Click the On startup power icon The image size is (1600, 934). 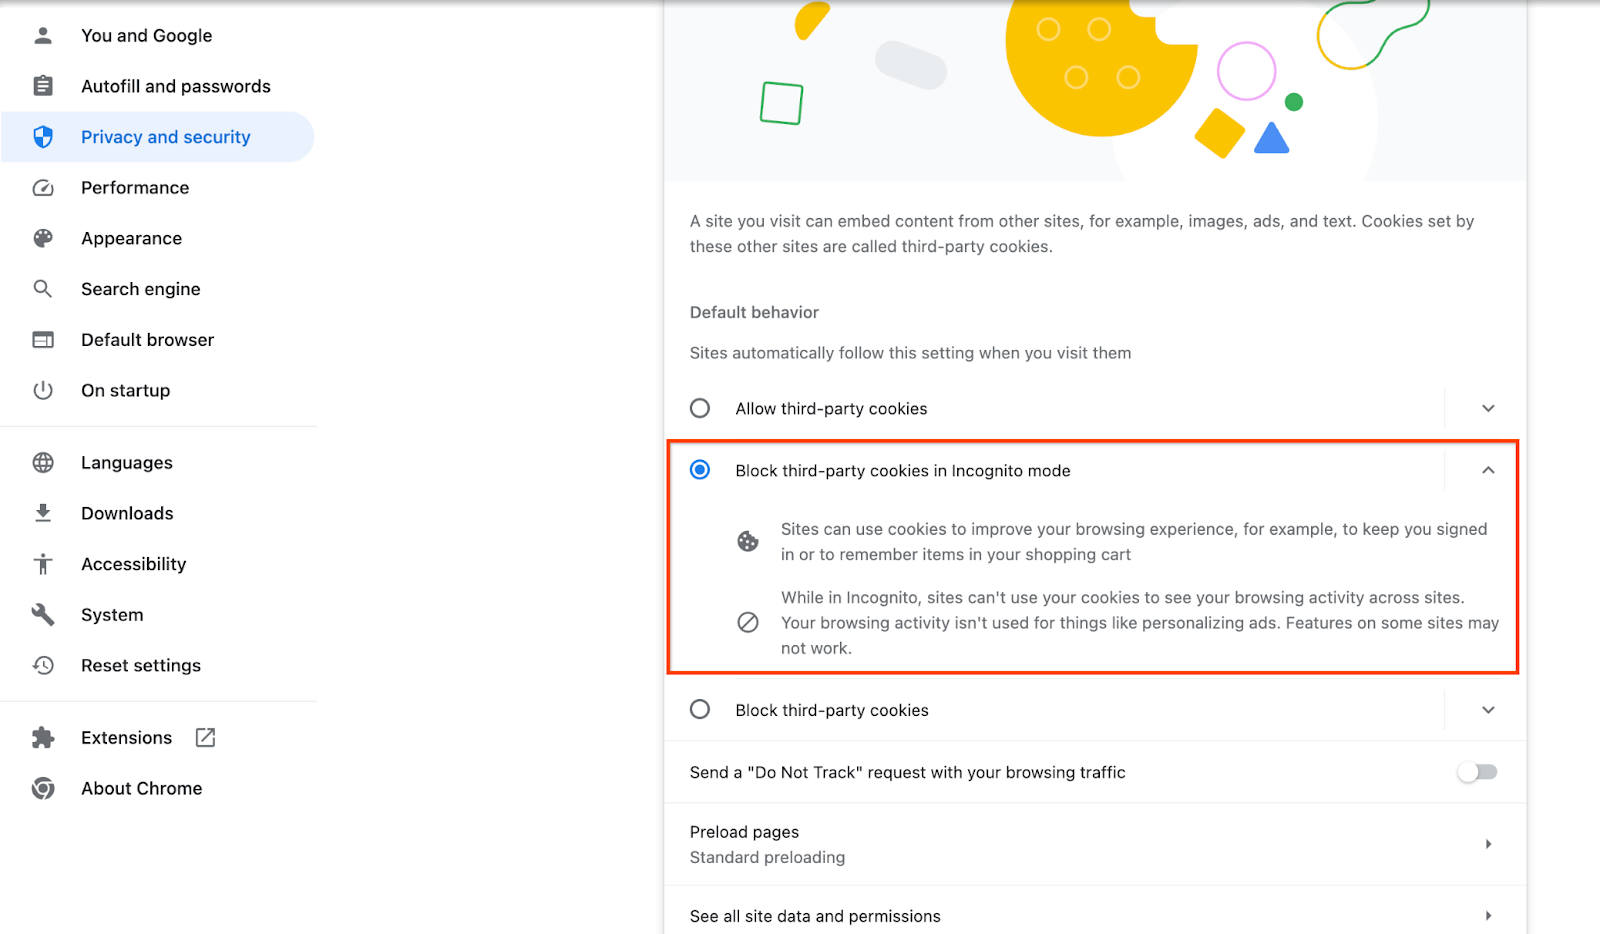click(x=42, y=390)
